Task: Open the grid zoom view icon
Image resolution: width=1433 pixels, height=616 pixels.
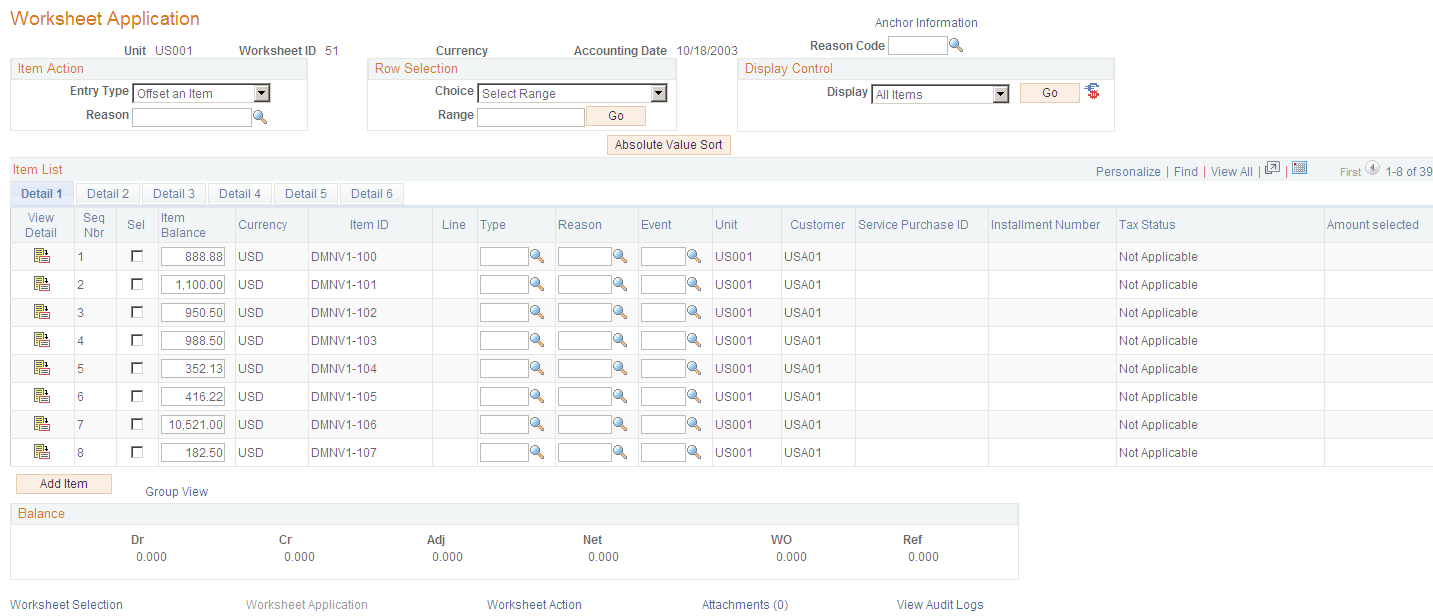Action: tap(1271, 169)
